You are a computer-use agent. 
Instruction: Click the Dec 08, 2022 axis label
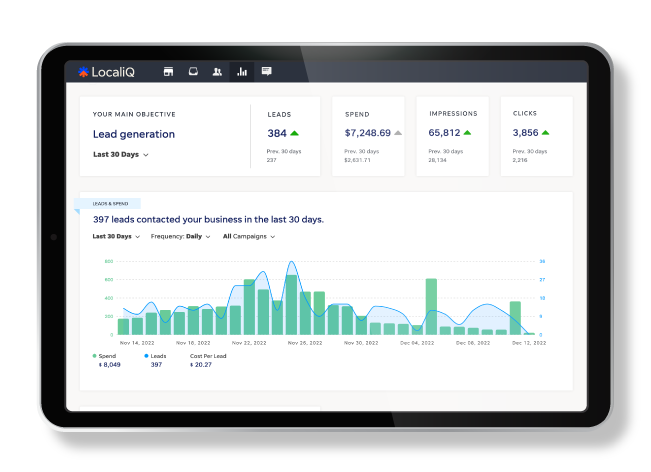(473, 343)
